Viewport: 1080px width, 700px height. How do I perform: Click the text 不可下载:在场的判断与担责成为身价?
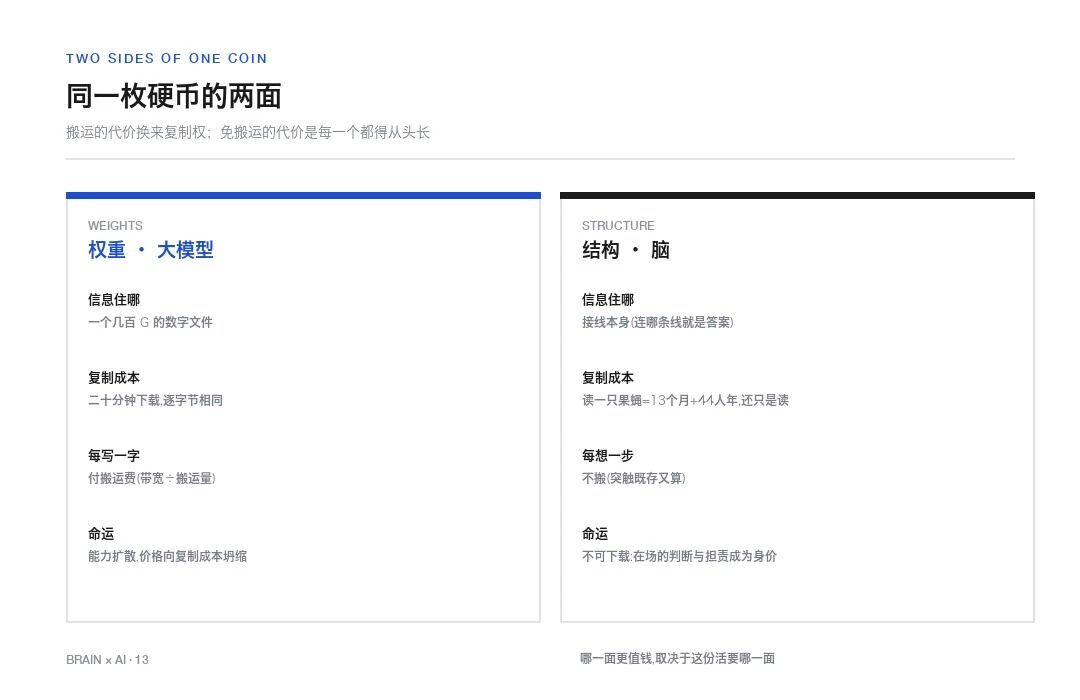pos(679,556)
